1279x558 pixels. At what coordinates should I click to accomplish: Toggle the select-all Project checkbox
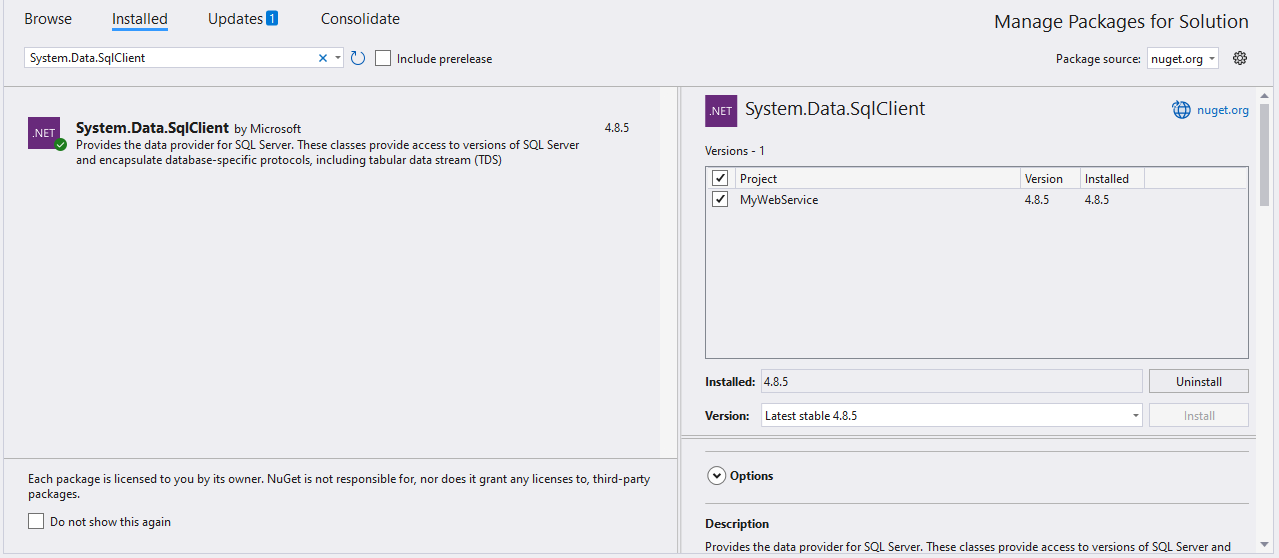pos(720,178)
